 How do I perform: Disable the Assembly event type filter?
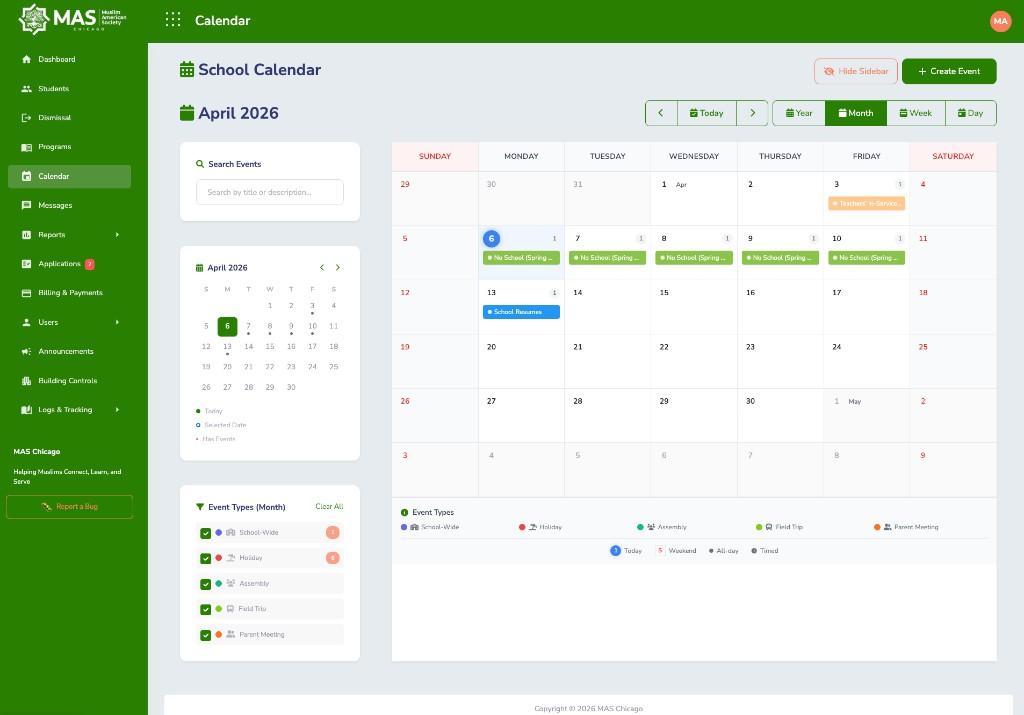206,583
